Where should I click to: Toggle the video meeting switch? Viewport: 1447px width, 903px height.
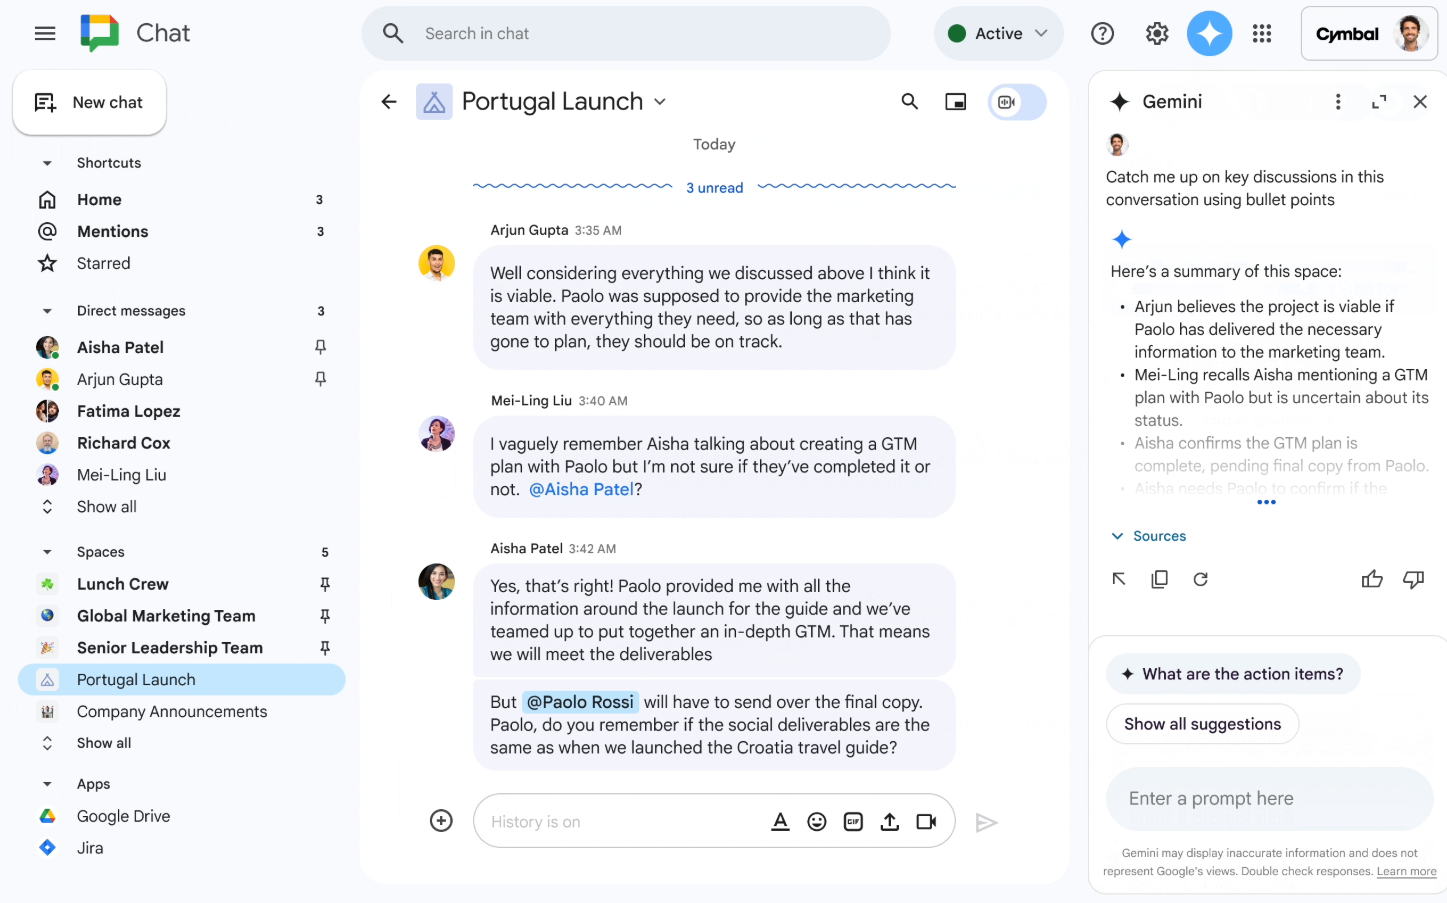(1017, 102)
